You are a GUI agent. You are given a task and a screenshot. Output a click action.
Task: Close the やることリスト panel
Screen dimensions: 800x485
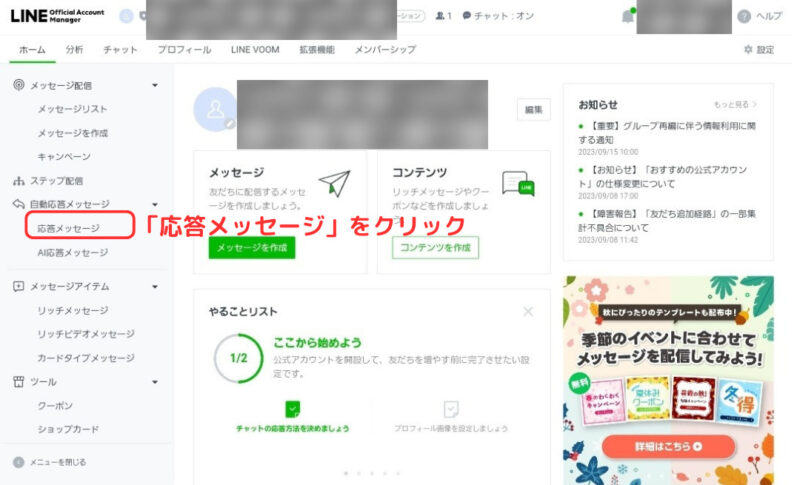pos(528,311)
